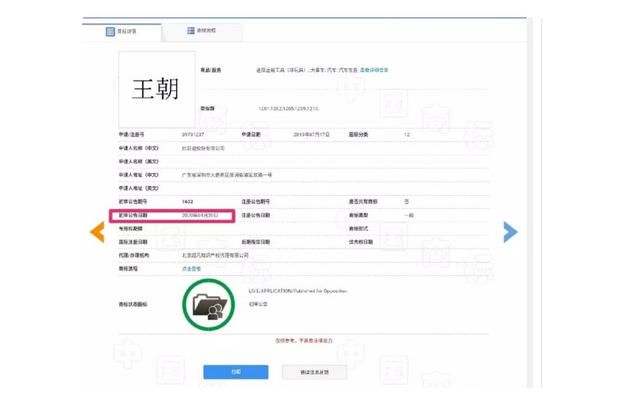Open the 商标详情 trademark details tab
Screen dimensions: 640x395
[x=122, y=32]
